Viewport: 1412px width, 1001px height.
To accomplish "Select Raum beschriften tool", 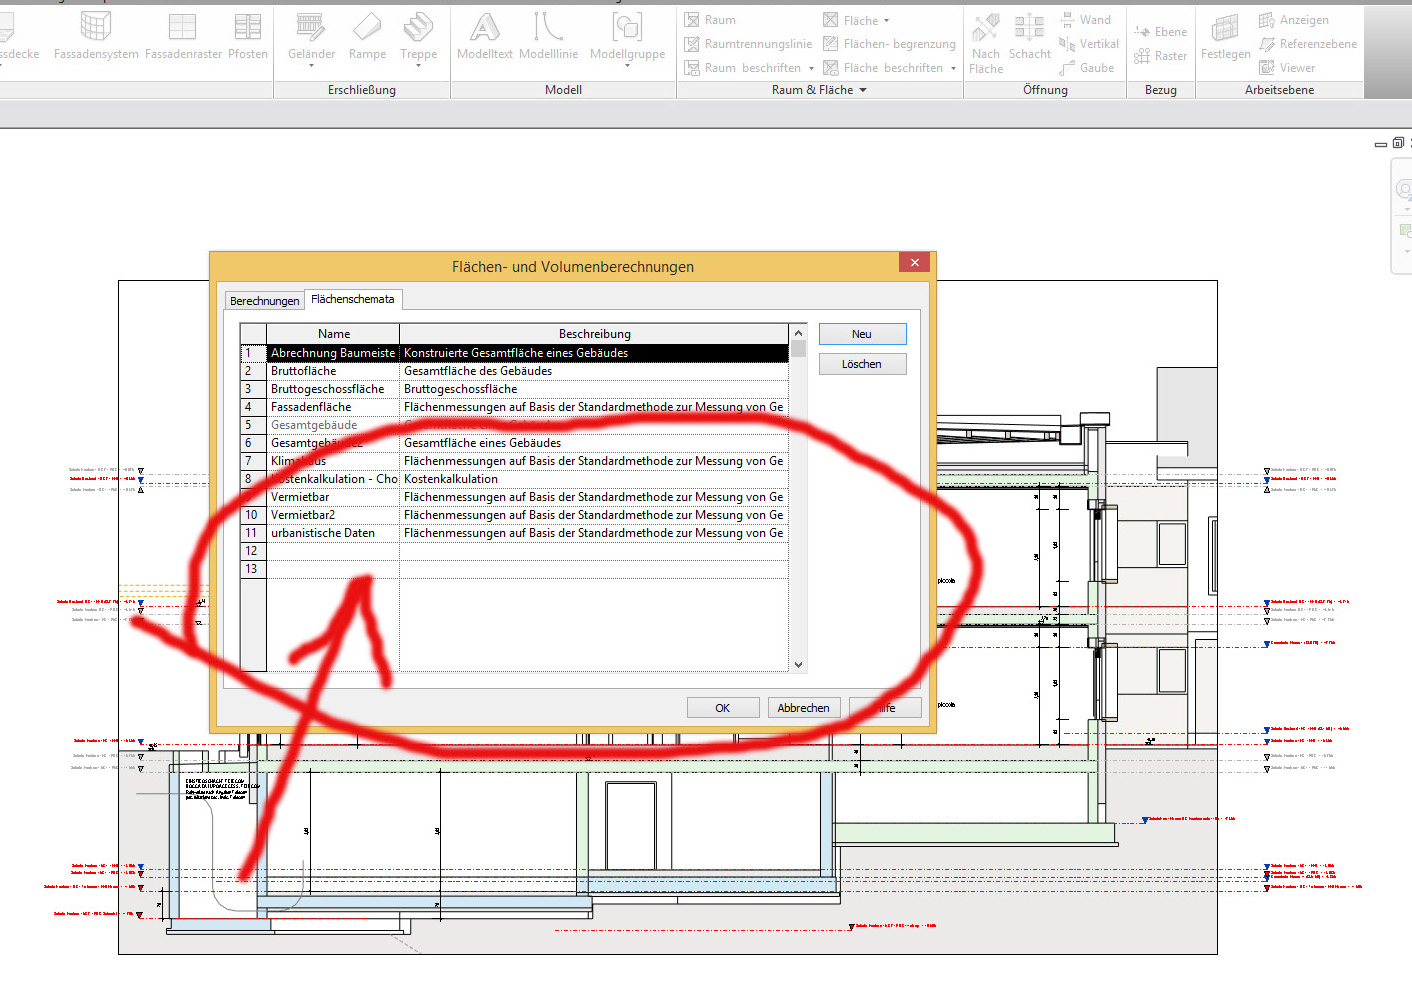I will (x=743, y=68).
